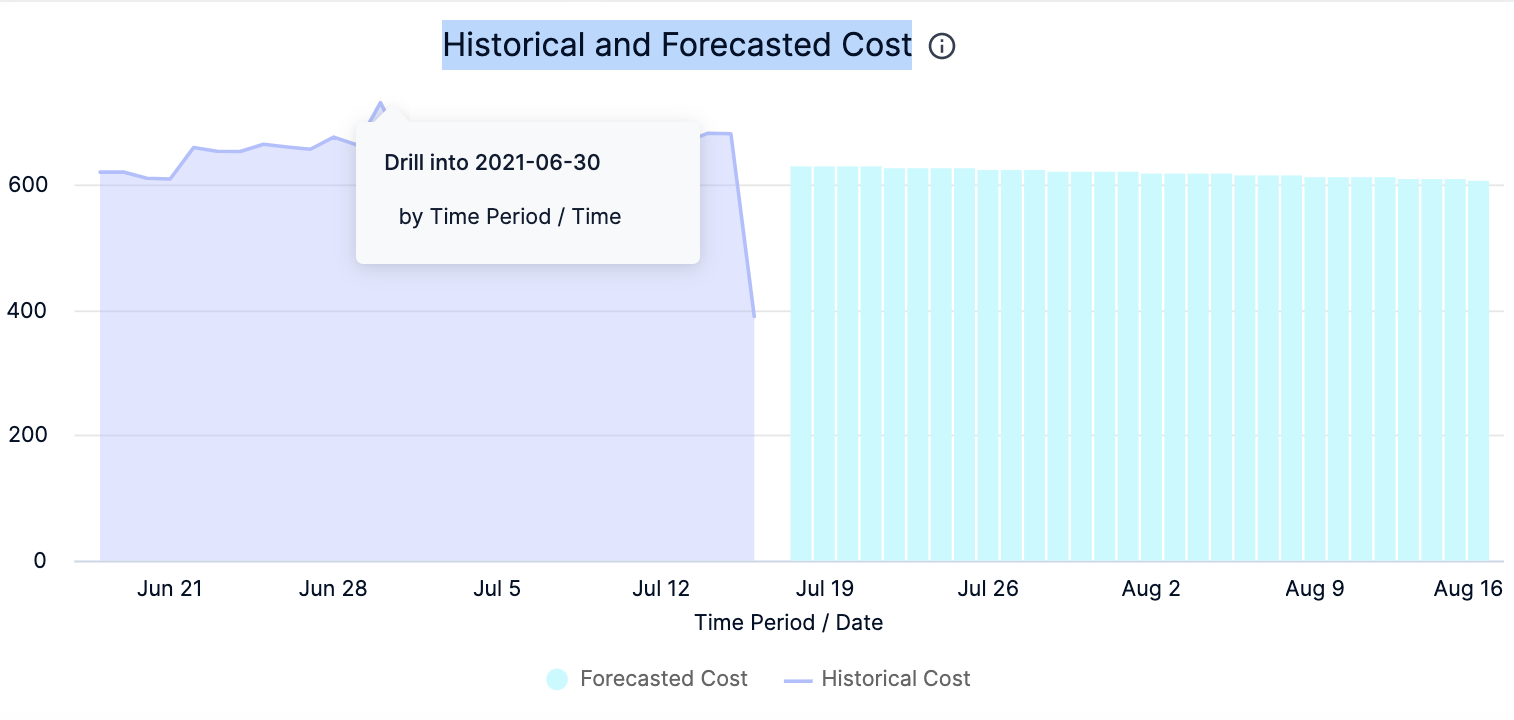The image size is (1514, 720).
Task: Click the Jul 5 x-axis label
Action: (497, 589)
